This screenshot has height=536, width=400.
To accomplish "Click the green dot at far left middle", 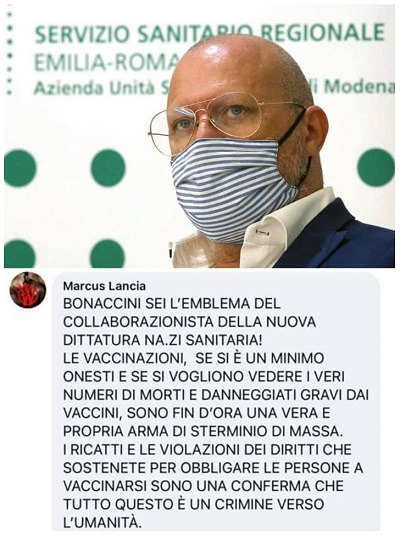I will tap(20, 169).
